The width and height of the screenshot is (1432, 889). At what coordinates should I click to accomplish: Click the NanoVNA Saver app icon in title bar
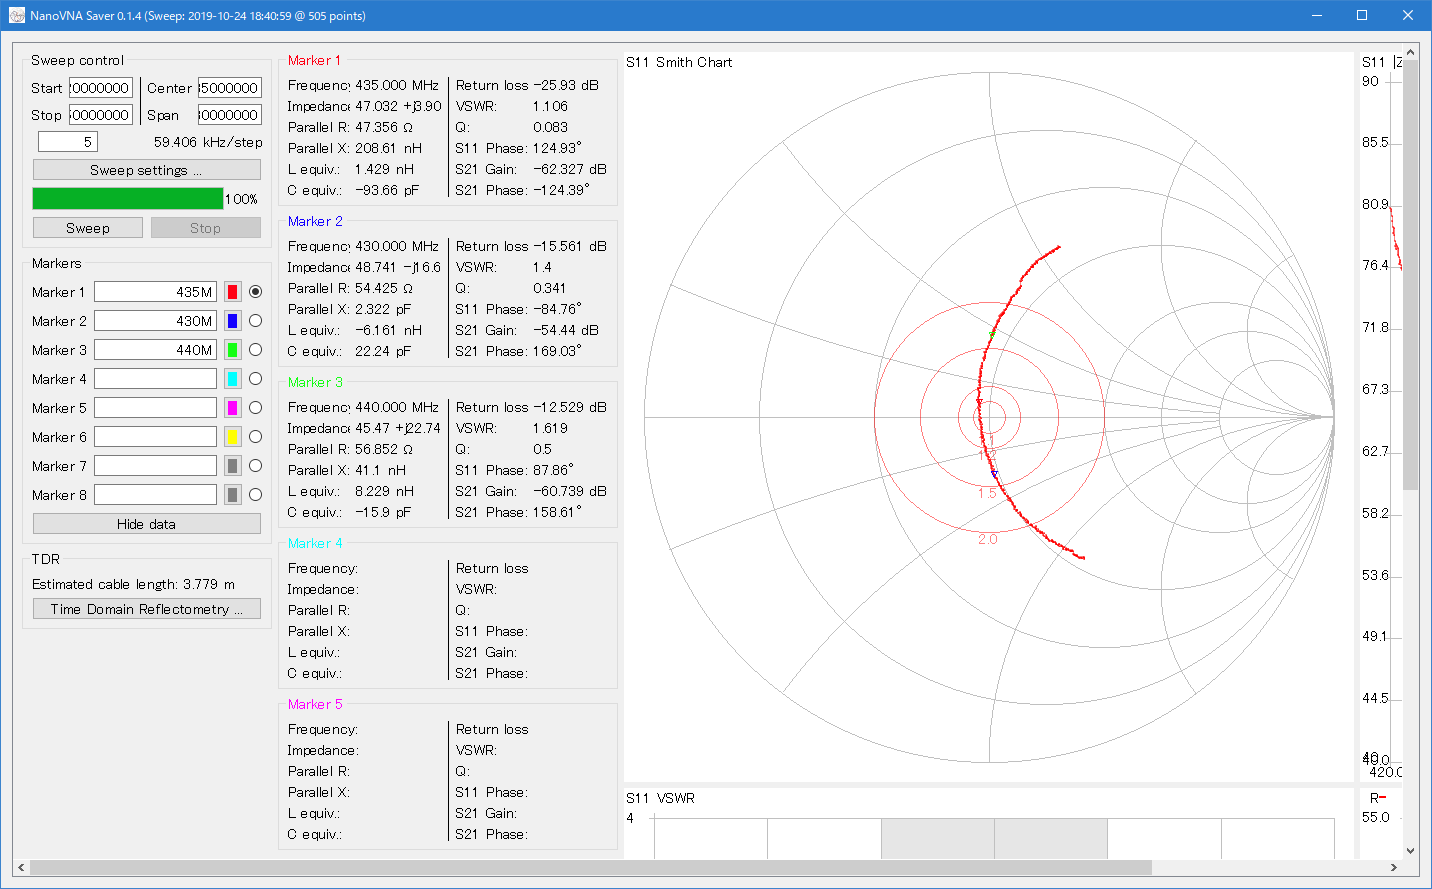17,15
